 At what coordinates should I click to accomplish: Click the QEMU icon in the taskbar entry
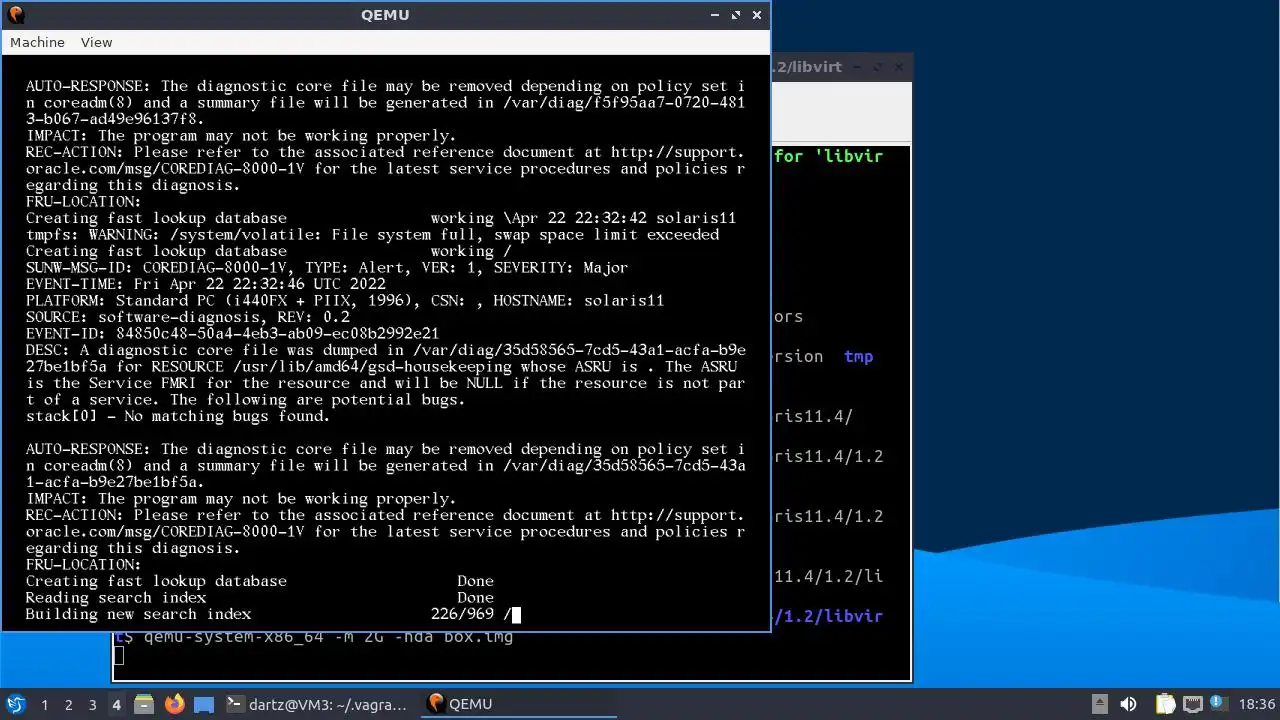click(x=435, y=703)
